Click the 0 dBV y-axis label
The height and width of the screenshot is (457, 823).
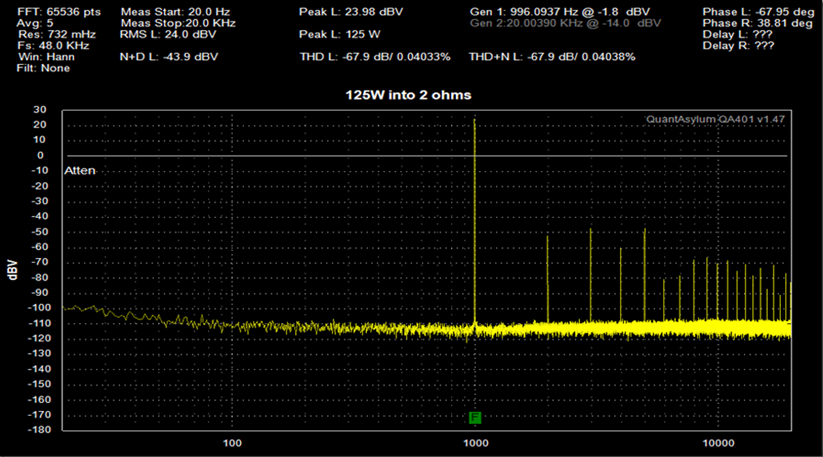(x=40, y=155)
